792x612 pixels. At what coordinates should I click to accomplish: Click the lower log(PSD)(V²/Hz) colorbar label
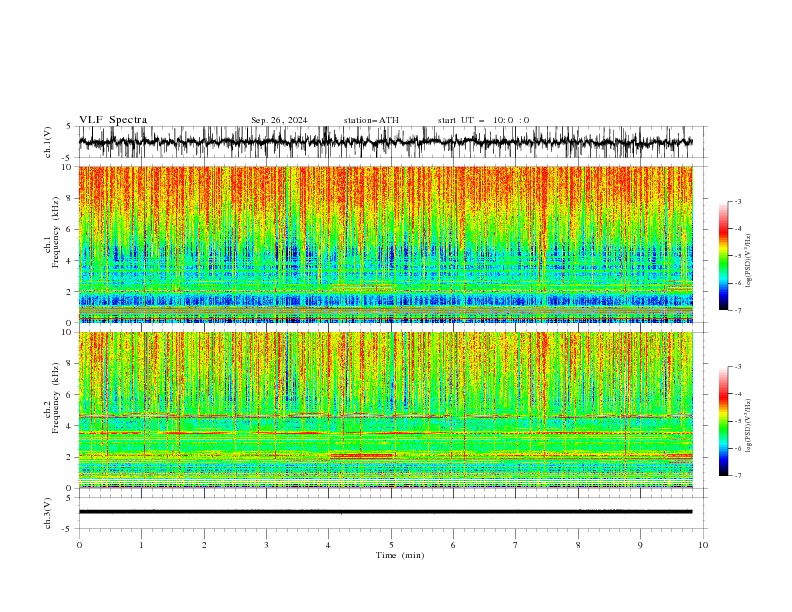coord(749,425)
